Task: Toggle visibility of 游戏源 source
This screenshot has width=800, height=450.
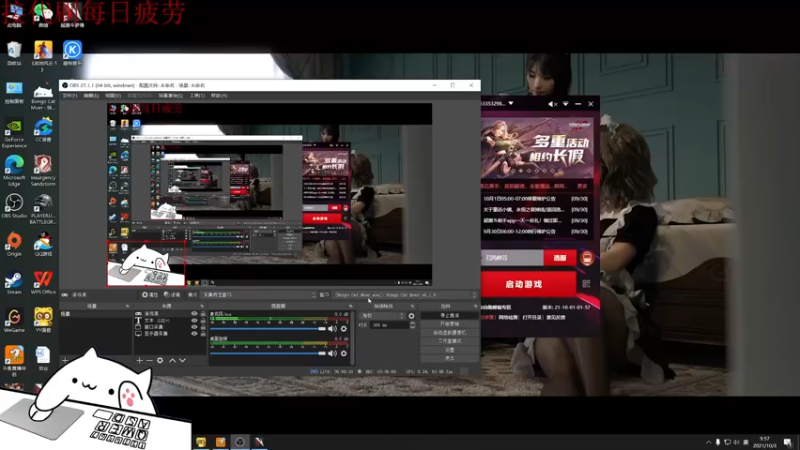Action: 194,314
